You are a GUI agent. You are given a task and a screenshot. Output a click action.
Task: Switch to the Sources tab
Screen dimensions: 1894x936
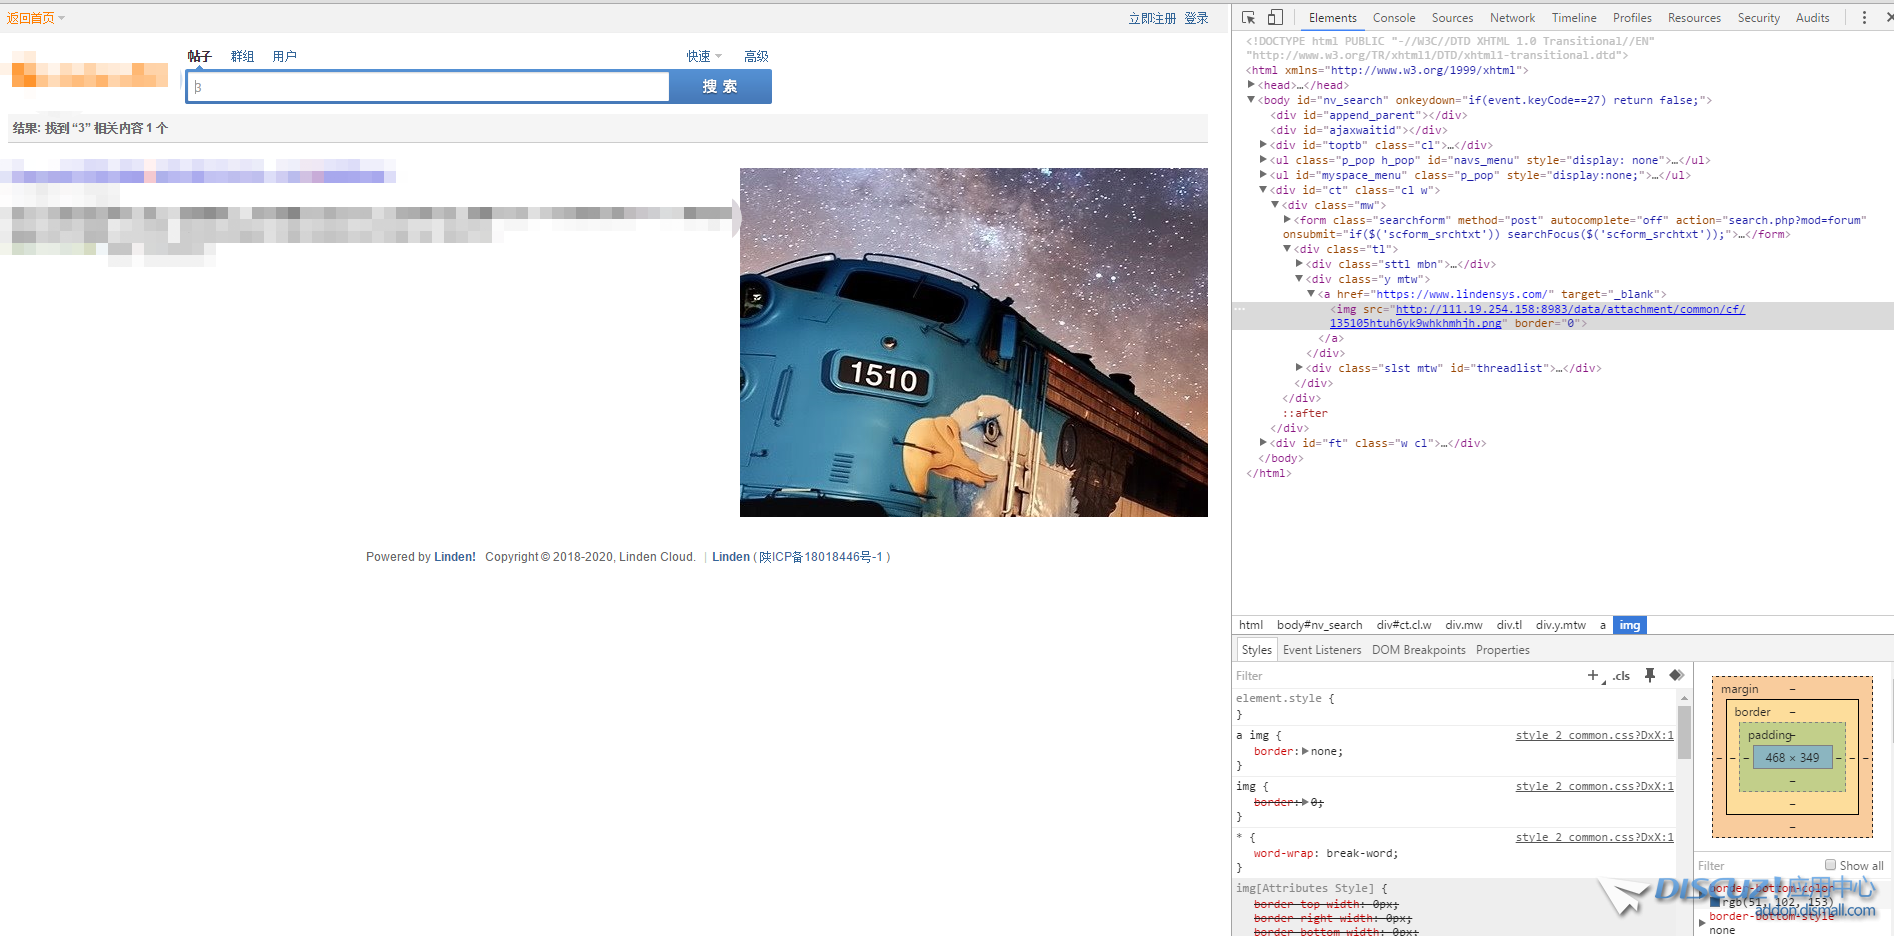[x=1452, y=18]
